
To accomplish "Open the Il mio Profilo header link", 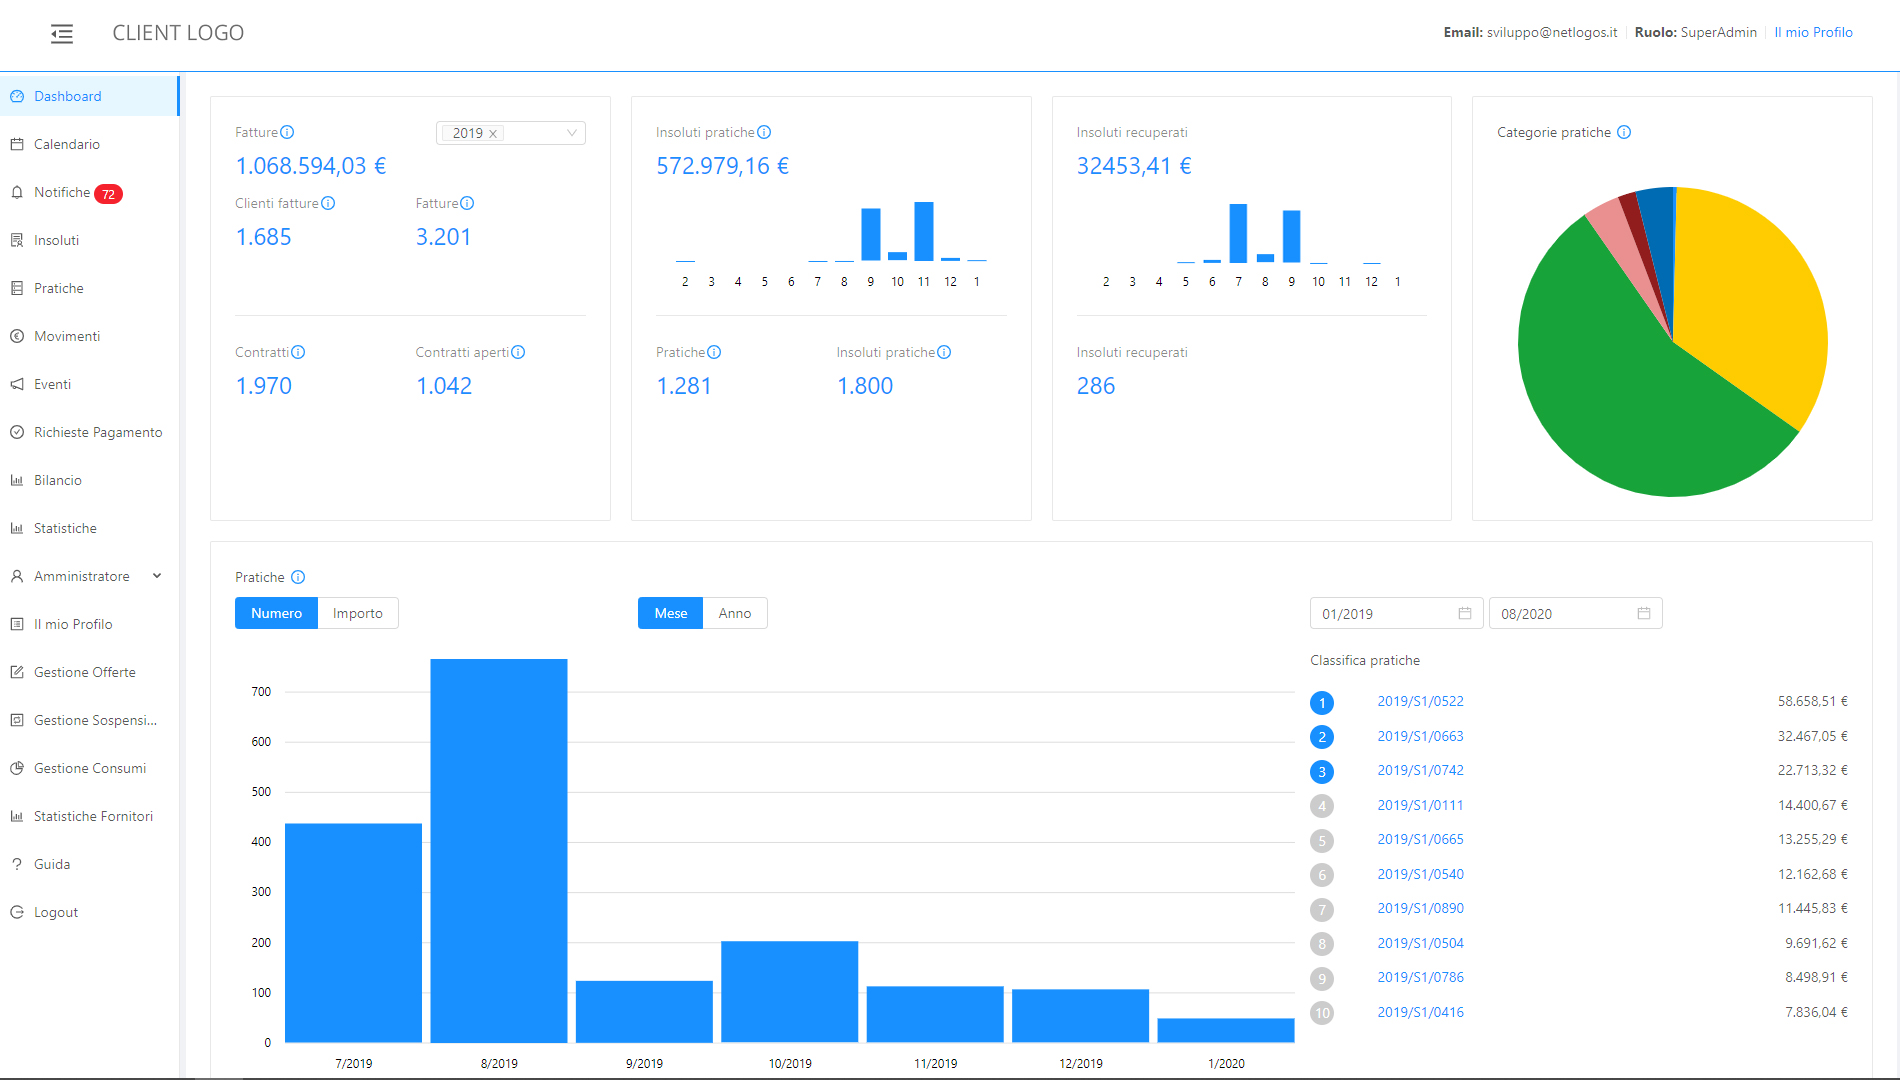I will [1813, 32].
